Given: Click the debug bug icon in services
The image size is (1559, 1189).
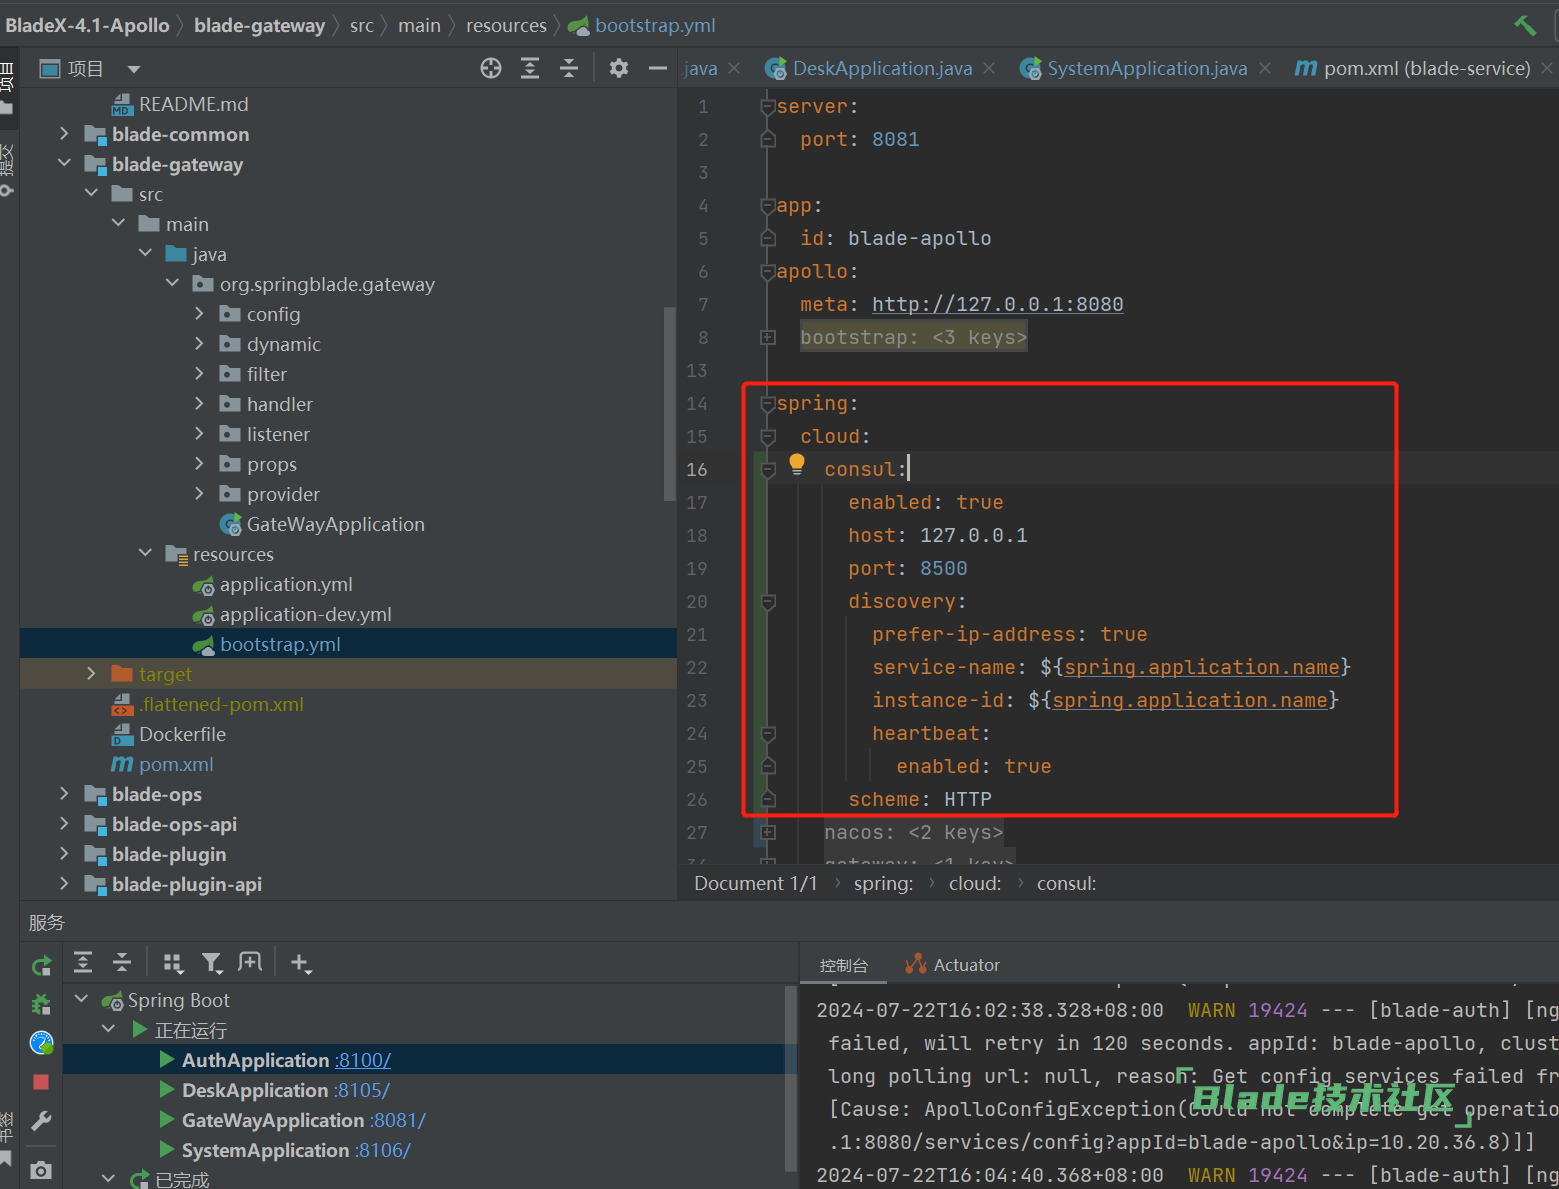Looking at the screenshot, I should pos(41,1003).
